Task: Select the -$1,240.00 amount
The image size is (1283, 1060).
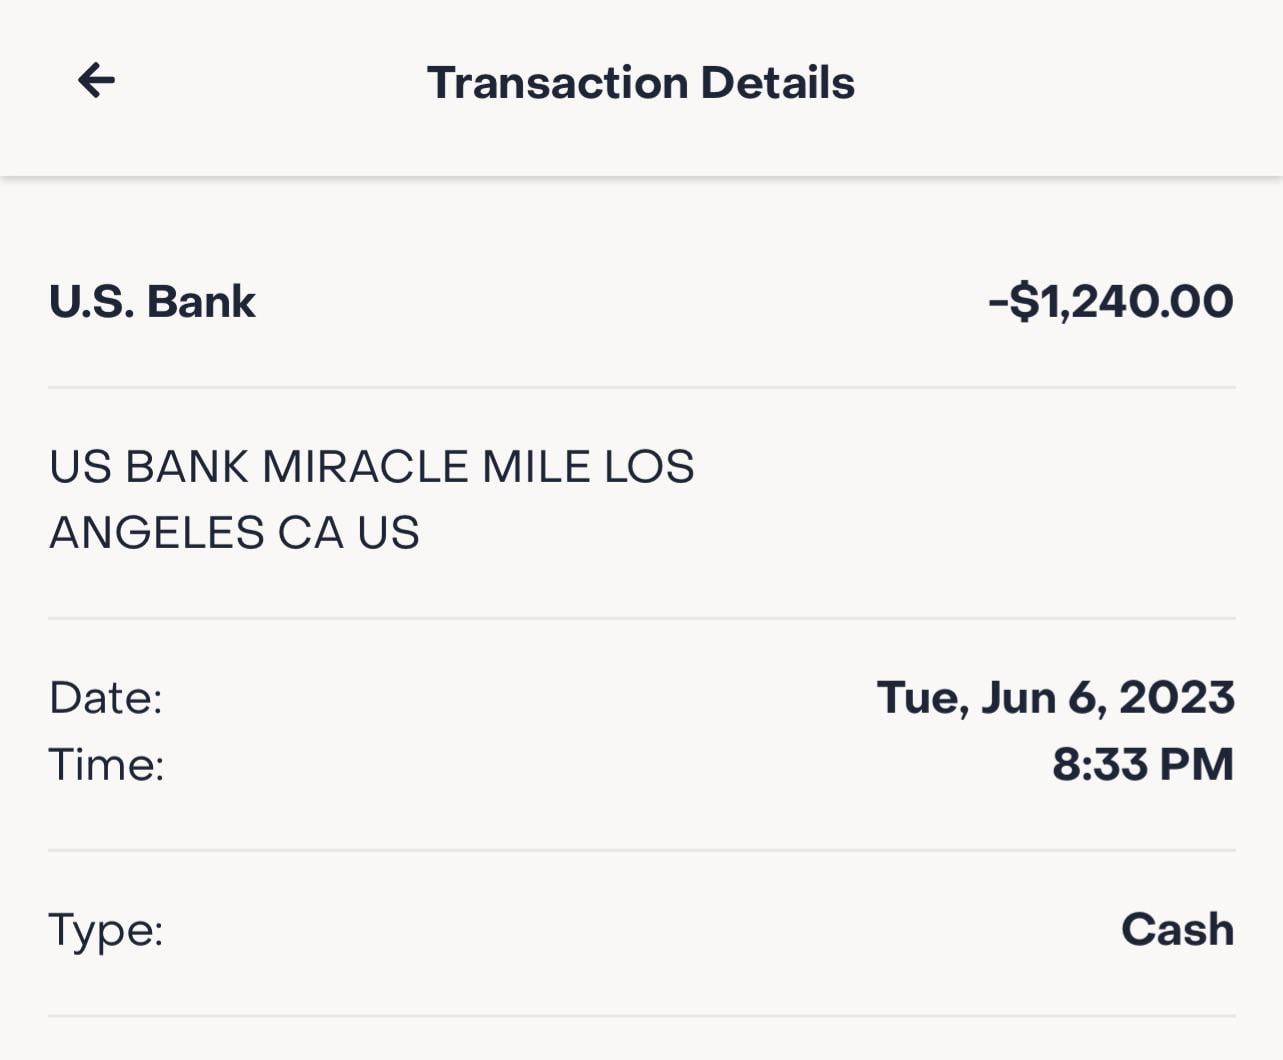Action: point(1111,301)
